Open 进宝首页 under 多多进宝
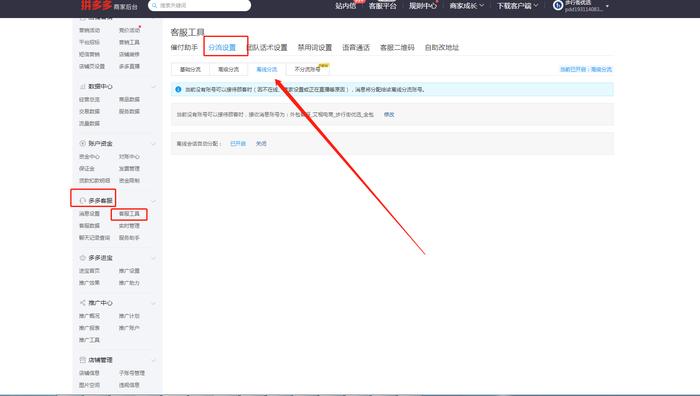Image resolution: width=700 pixels, height=396 pixels. 89,271
